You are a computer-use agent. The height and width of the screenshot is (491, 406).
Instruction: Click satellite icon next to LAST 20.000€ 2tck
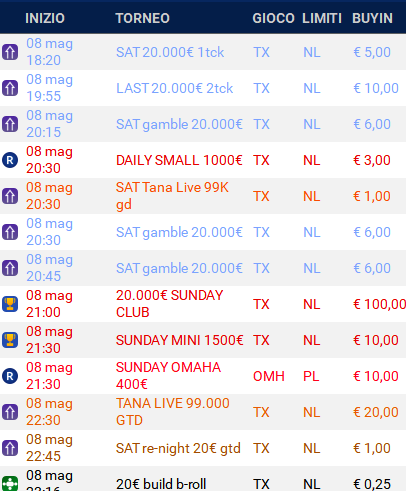[10, 88]
